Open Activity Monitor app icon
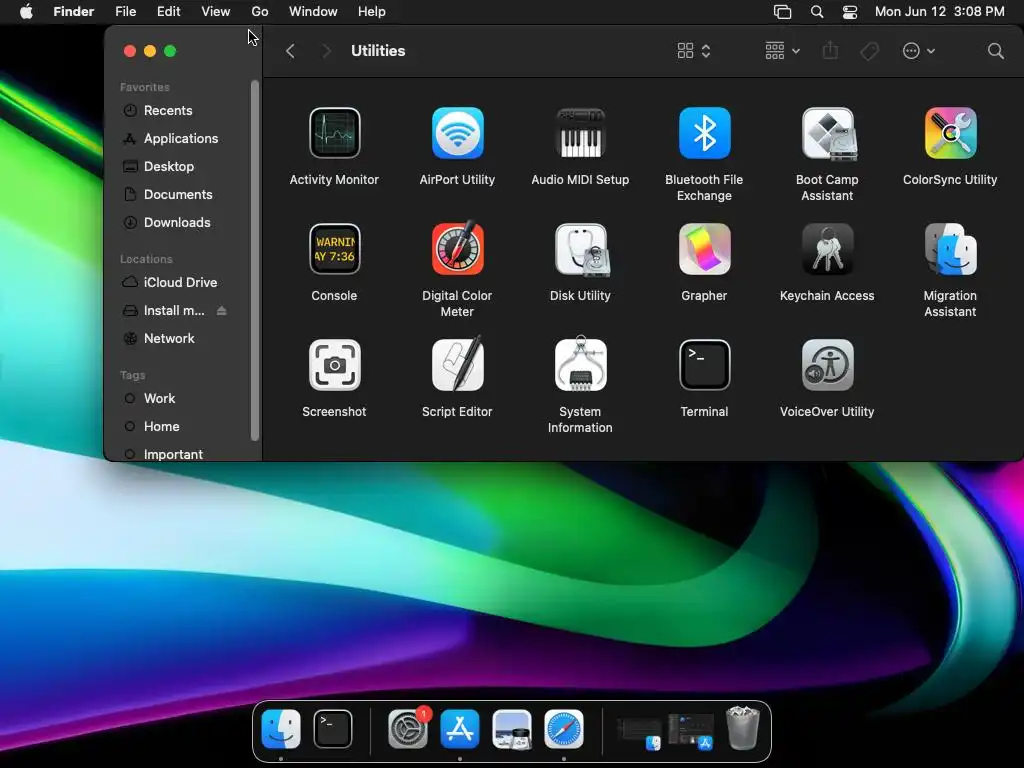 click(x=334, y=133)
